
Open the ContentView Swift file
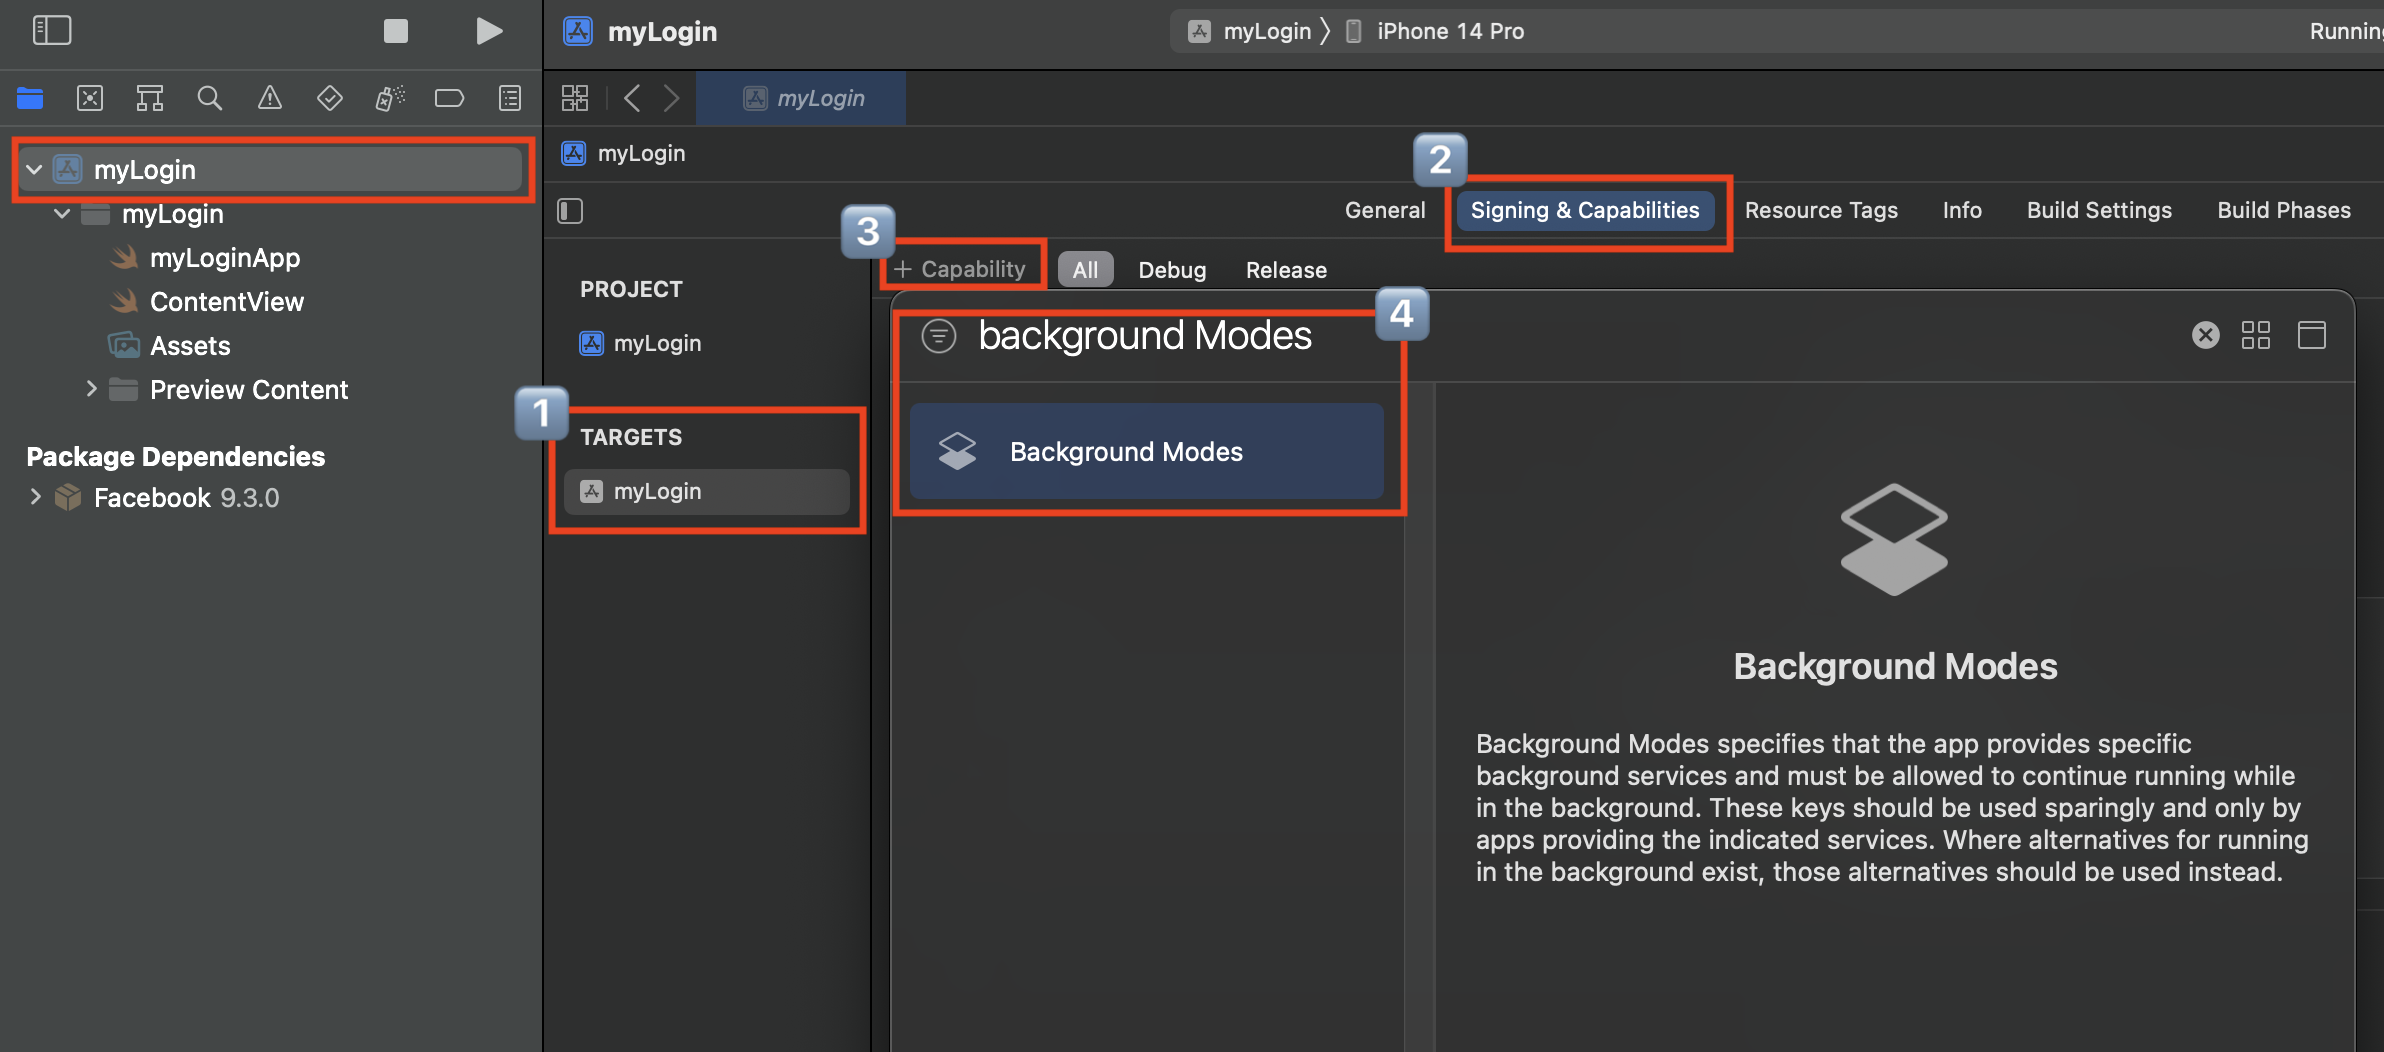(226, 302)
